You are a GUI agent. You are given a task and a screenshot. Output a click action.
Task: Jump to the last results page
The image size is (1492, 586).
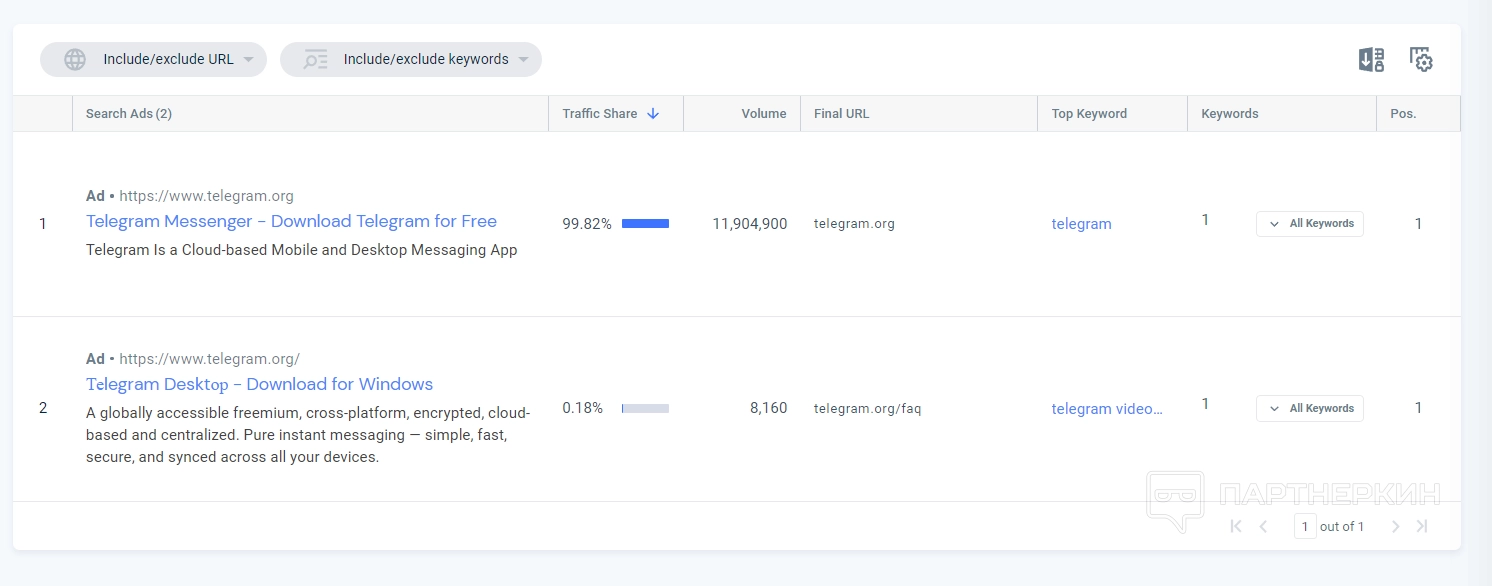pyautogui.click(x=1422, y=526)
